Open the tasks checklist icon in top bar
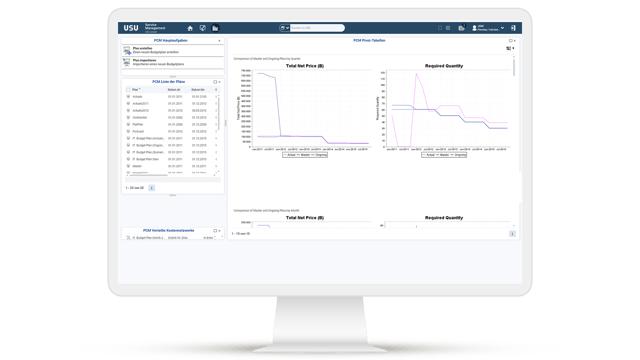Viewport: 640px width, 360px height. [x=202, y=28]
